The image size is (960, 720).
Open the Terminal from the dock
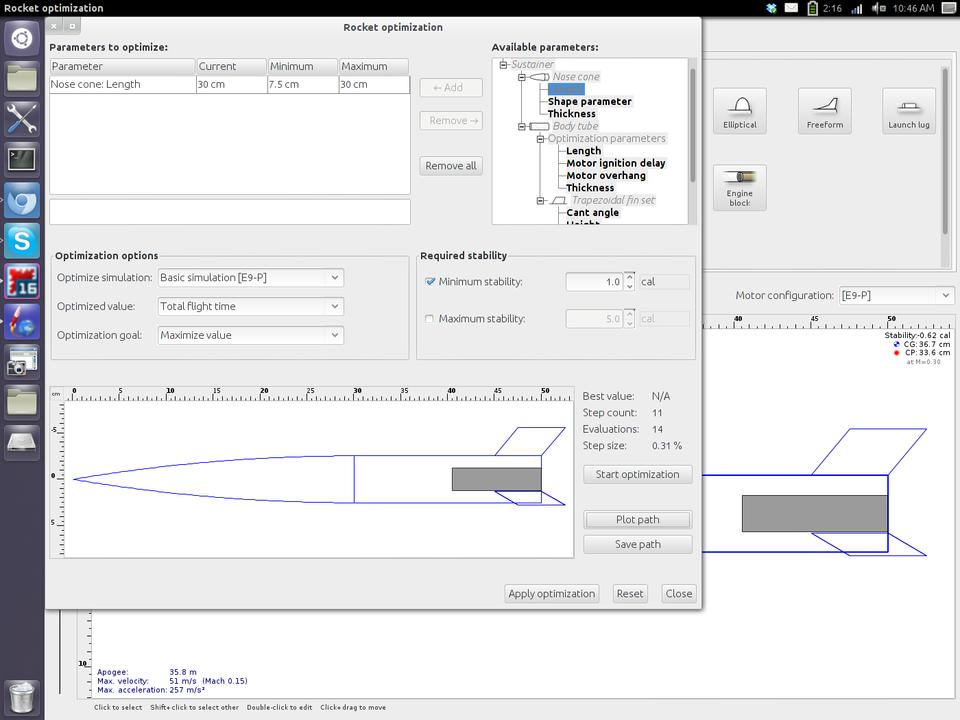click(22, 158)
